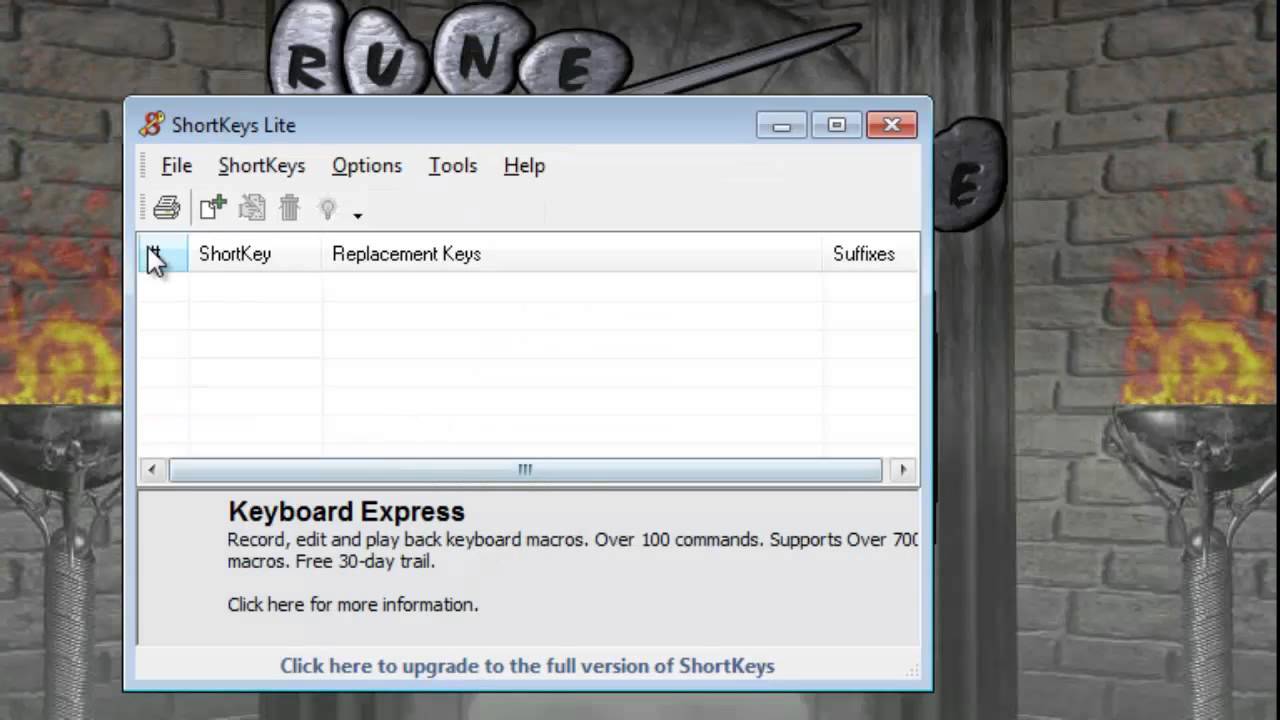1280x720 pixels.
Task: Click the Keyboard Express heading
Action: click(x=346, y=512)
